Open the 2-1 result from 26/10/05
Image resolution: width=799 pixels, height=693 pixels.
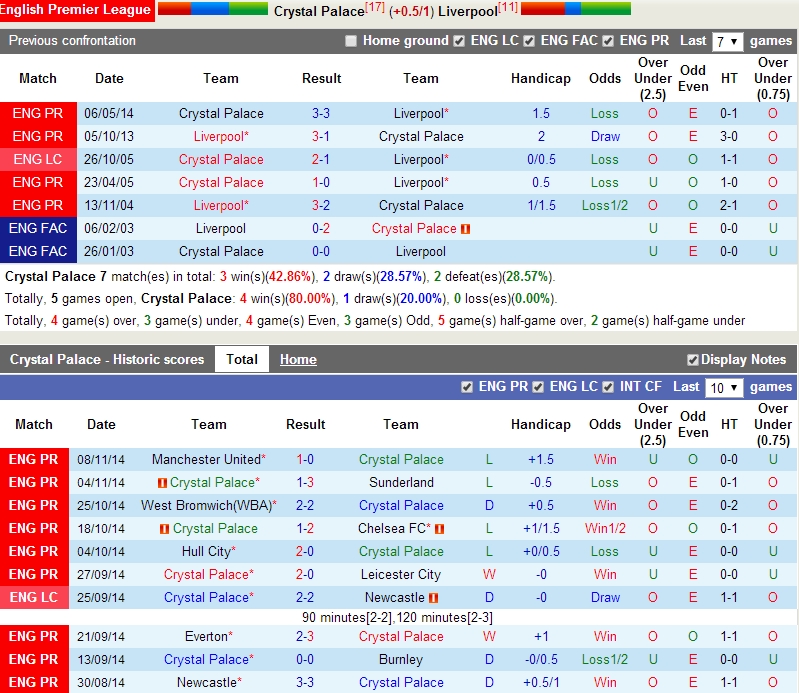click(x=321, y=159)
